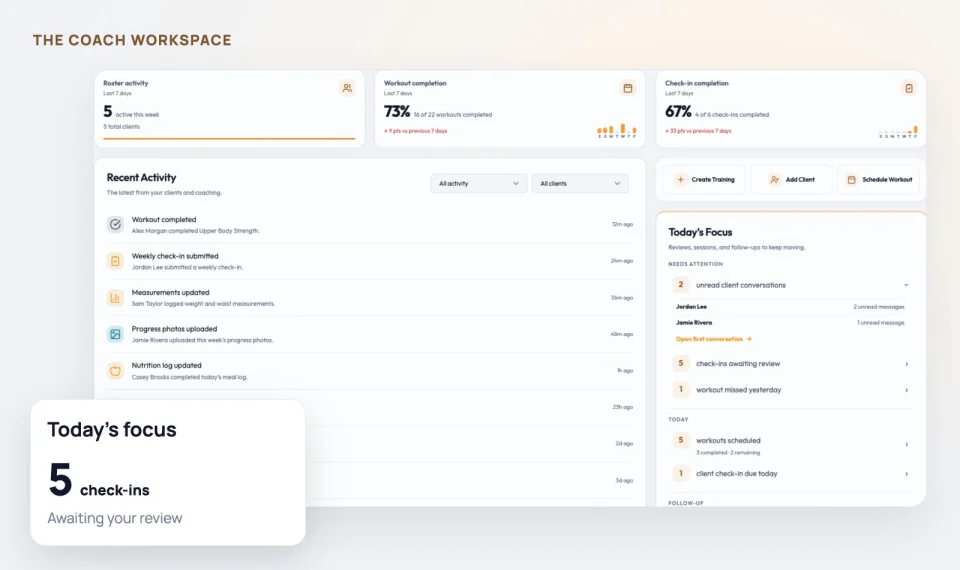This screenshot has height=570, width=960.
Task: Open Jamie Rivera's unread conversation
Action: (790, 323)
